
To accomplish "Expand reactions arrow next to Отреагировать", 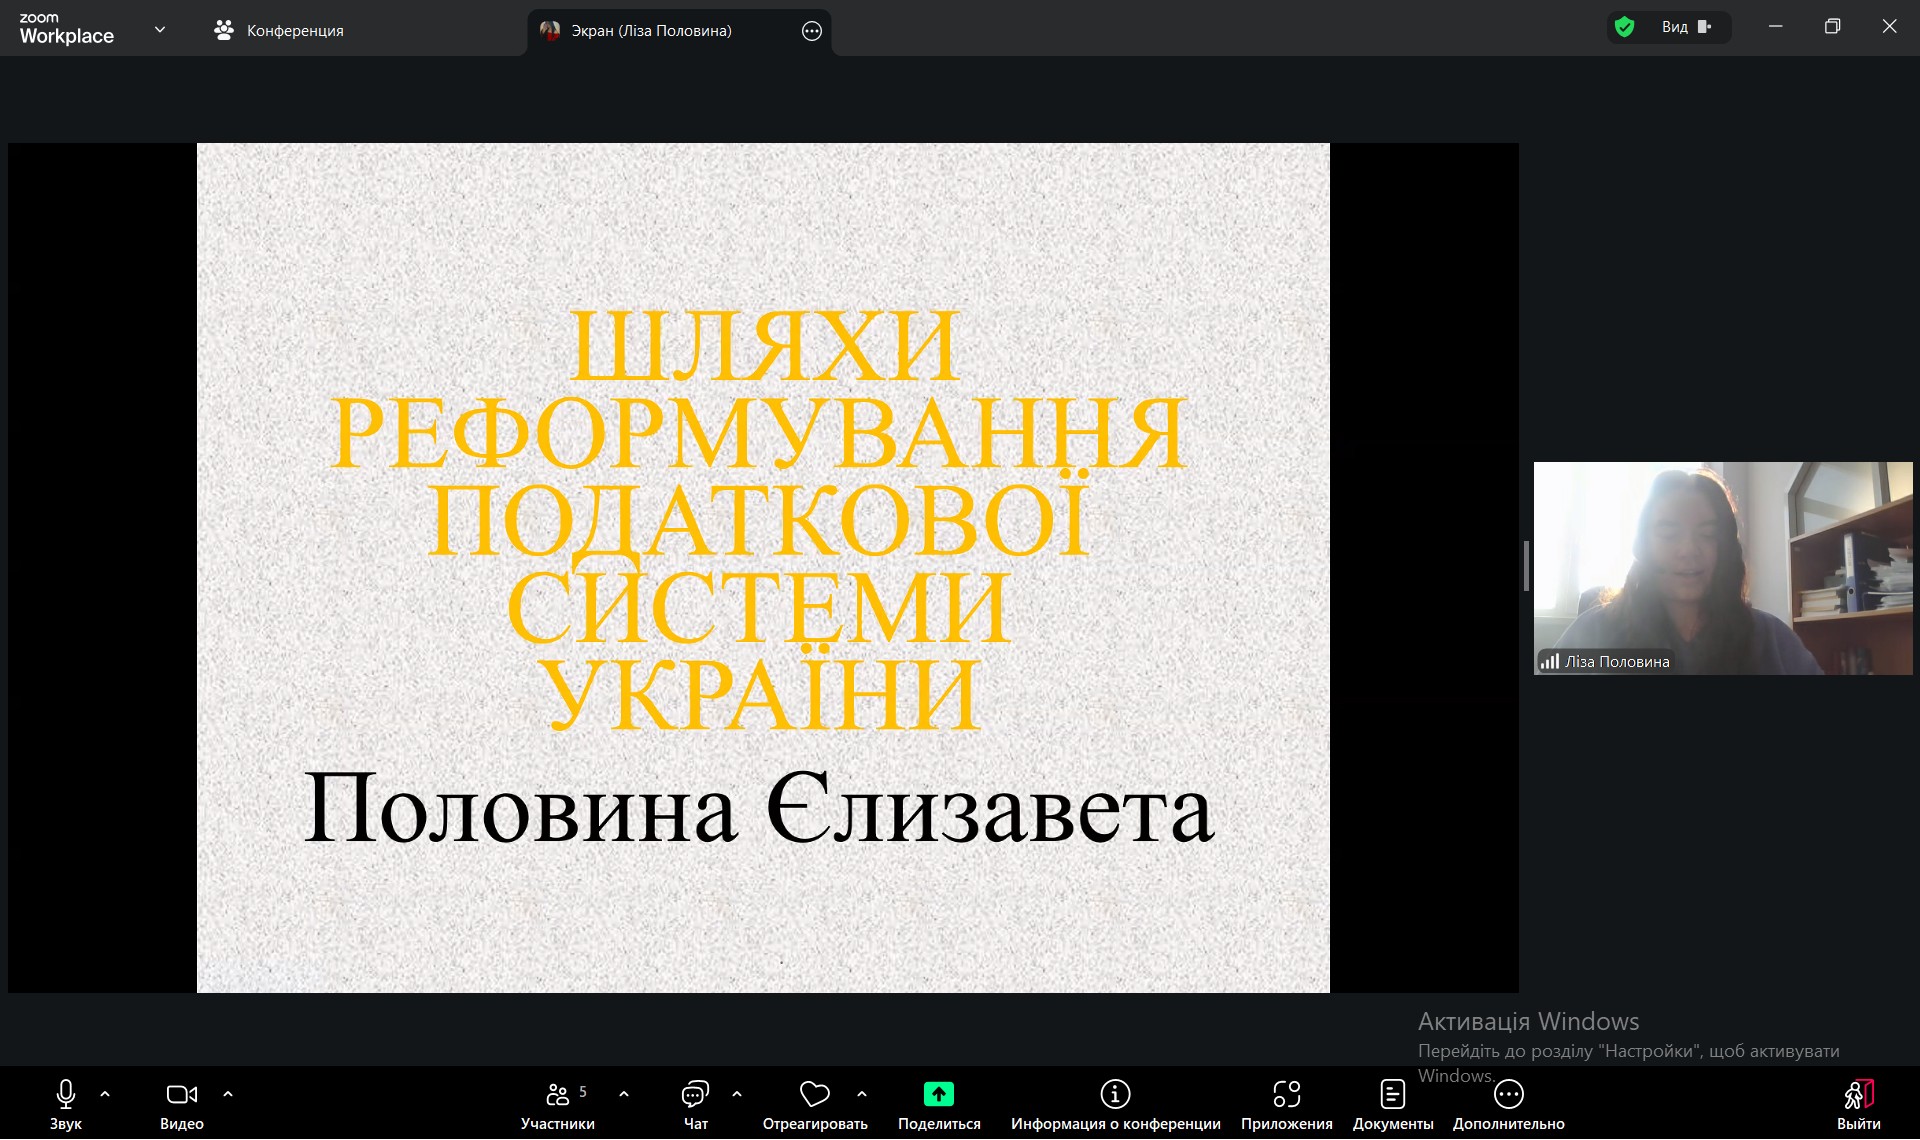I will tap(862, 1094).
